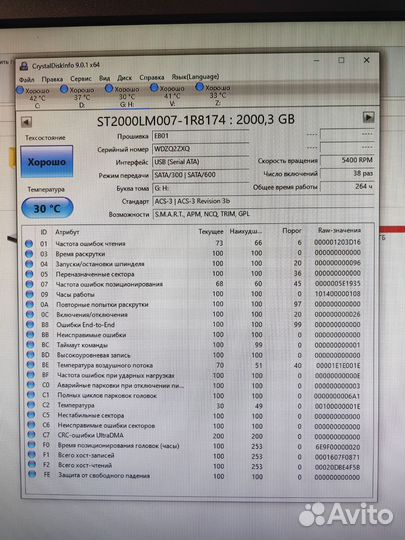
Task: Click status icon of row BF shock error rate
Action: (31, 375)
